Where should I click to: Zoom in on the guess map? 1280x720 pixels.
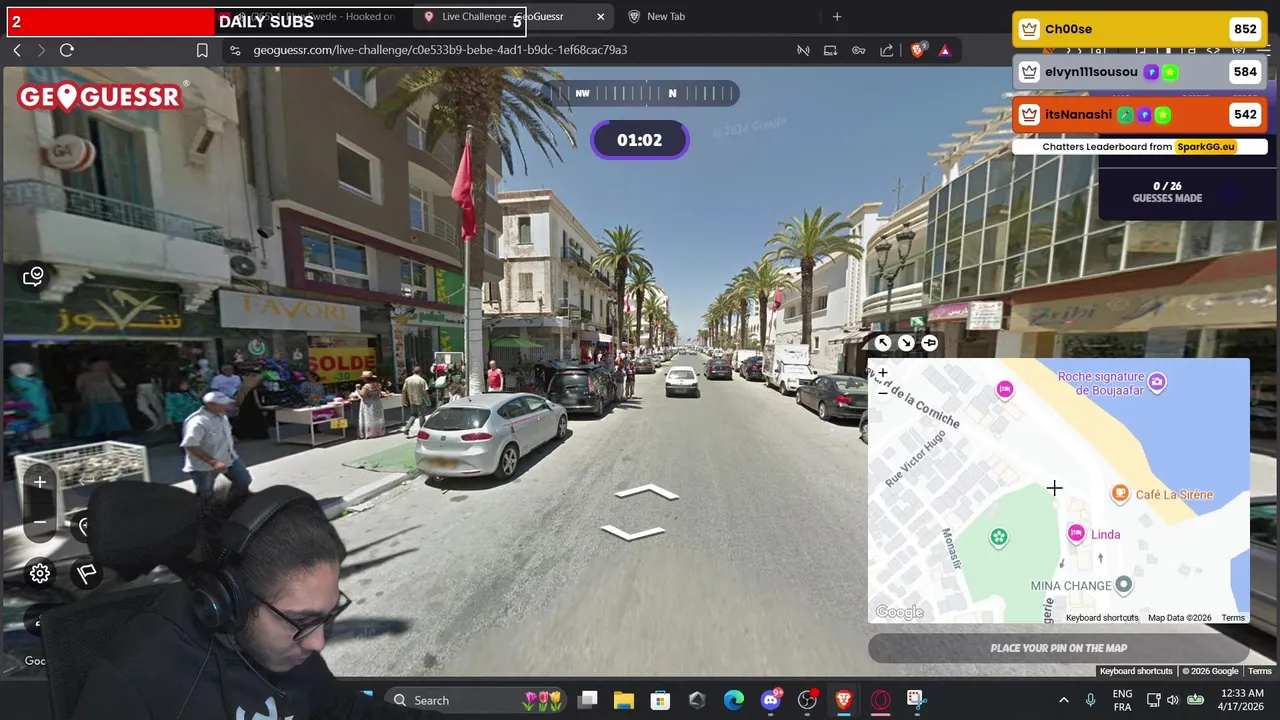(882, 373)
